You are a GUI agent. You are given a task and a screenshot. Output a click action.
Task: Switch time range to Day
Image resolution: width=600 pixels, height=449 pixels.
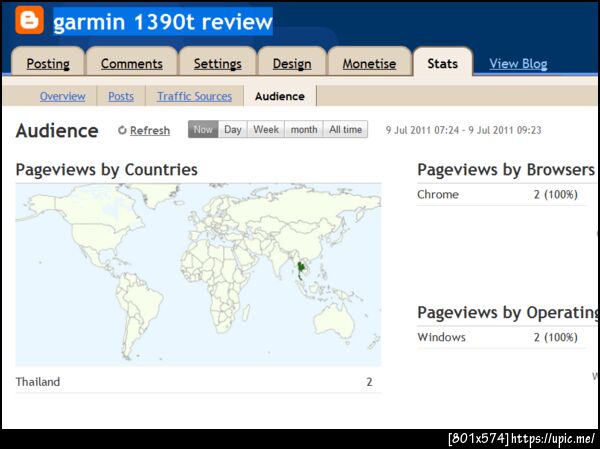[x=233, y=129]
